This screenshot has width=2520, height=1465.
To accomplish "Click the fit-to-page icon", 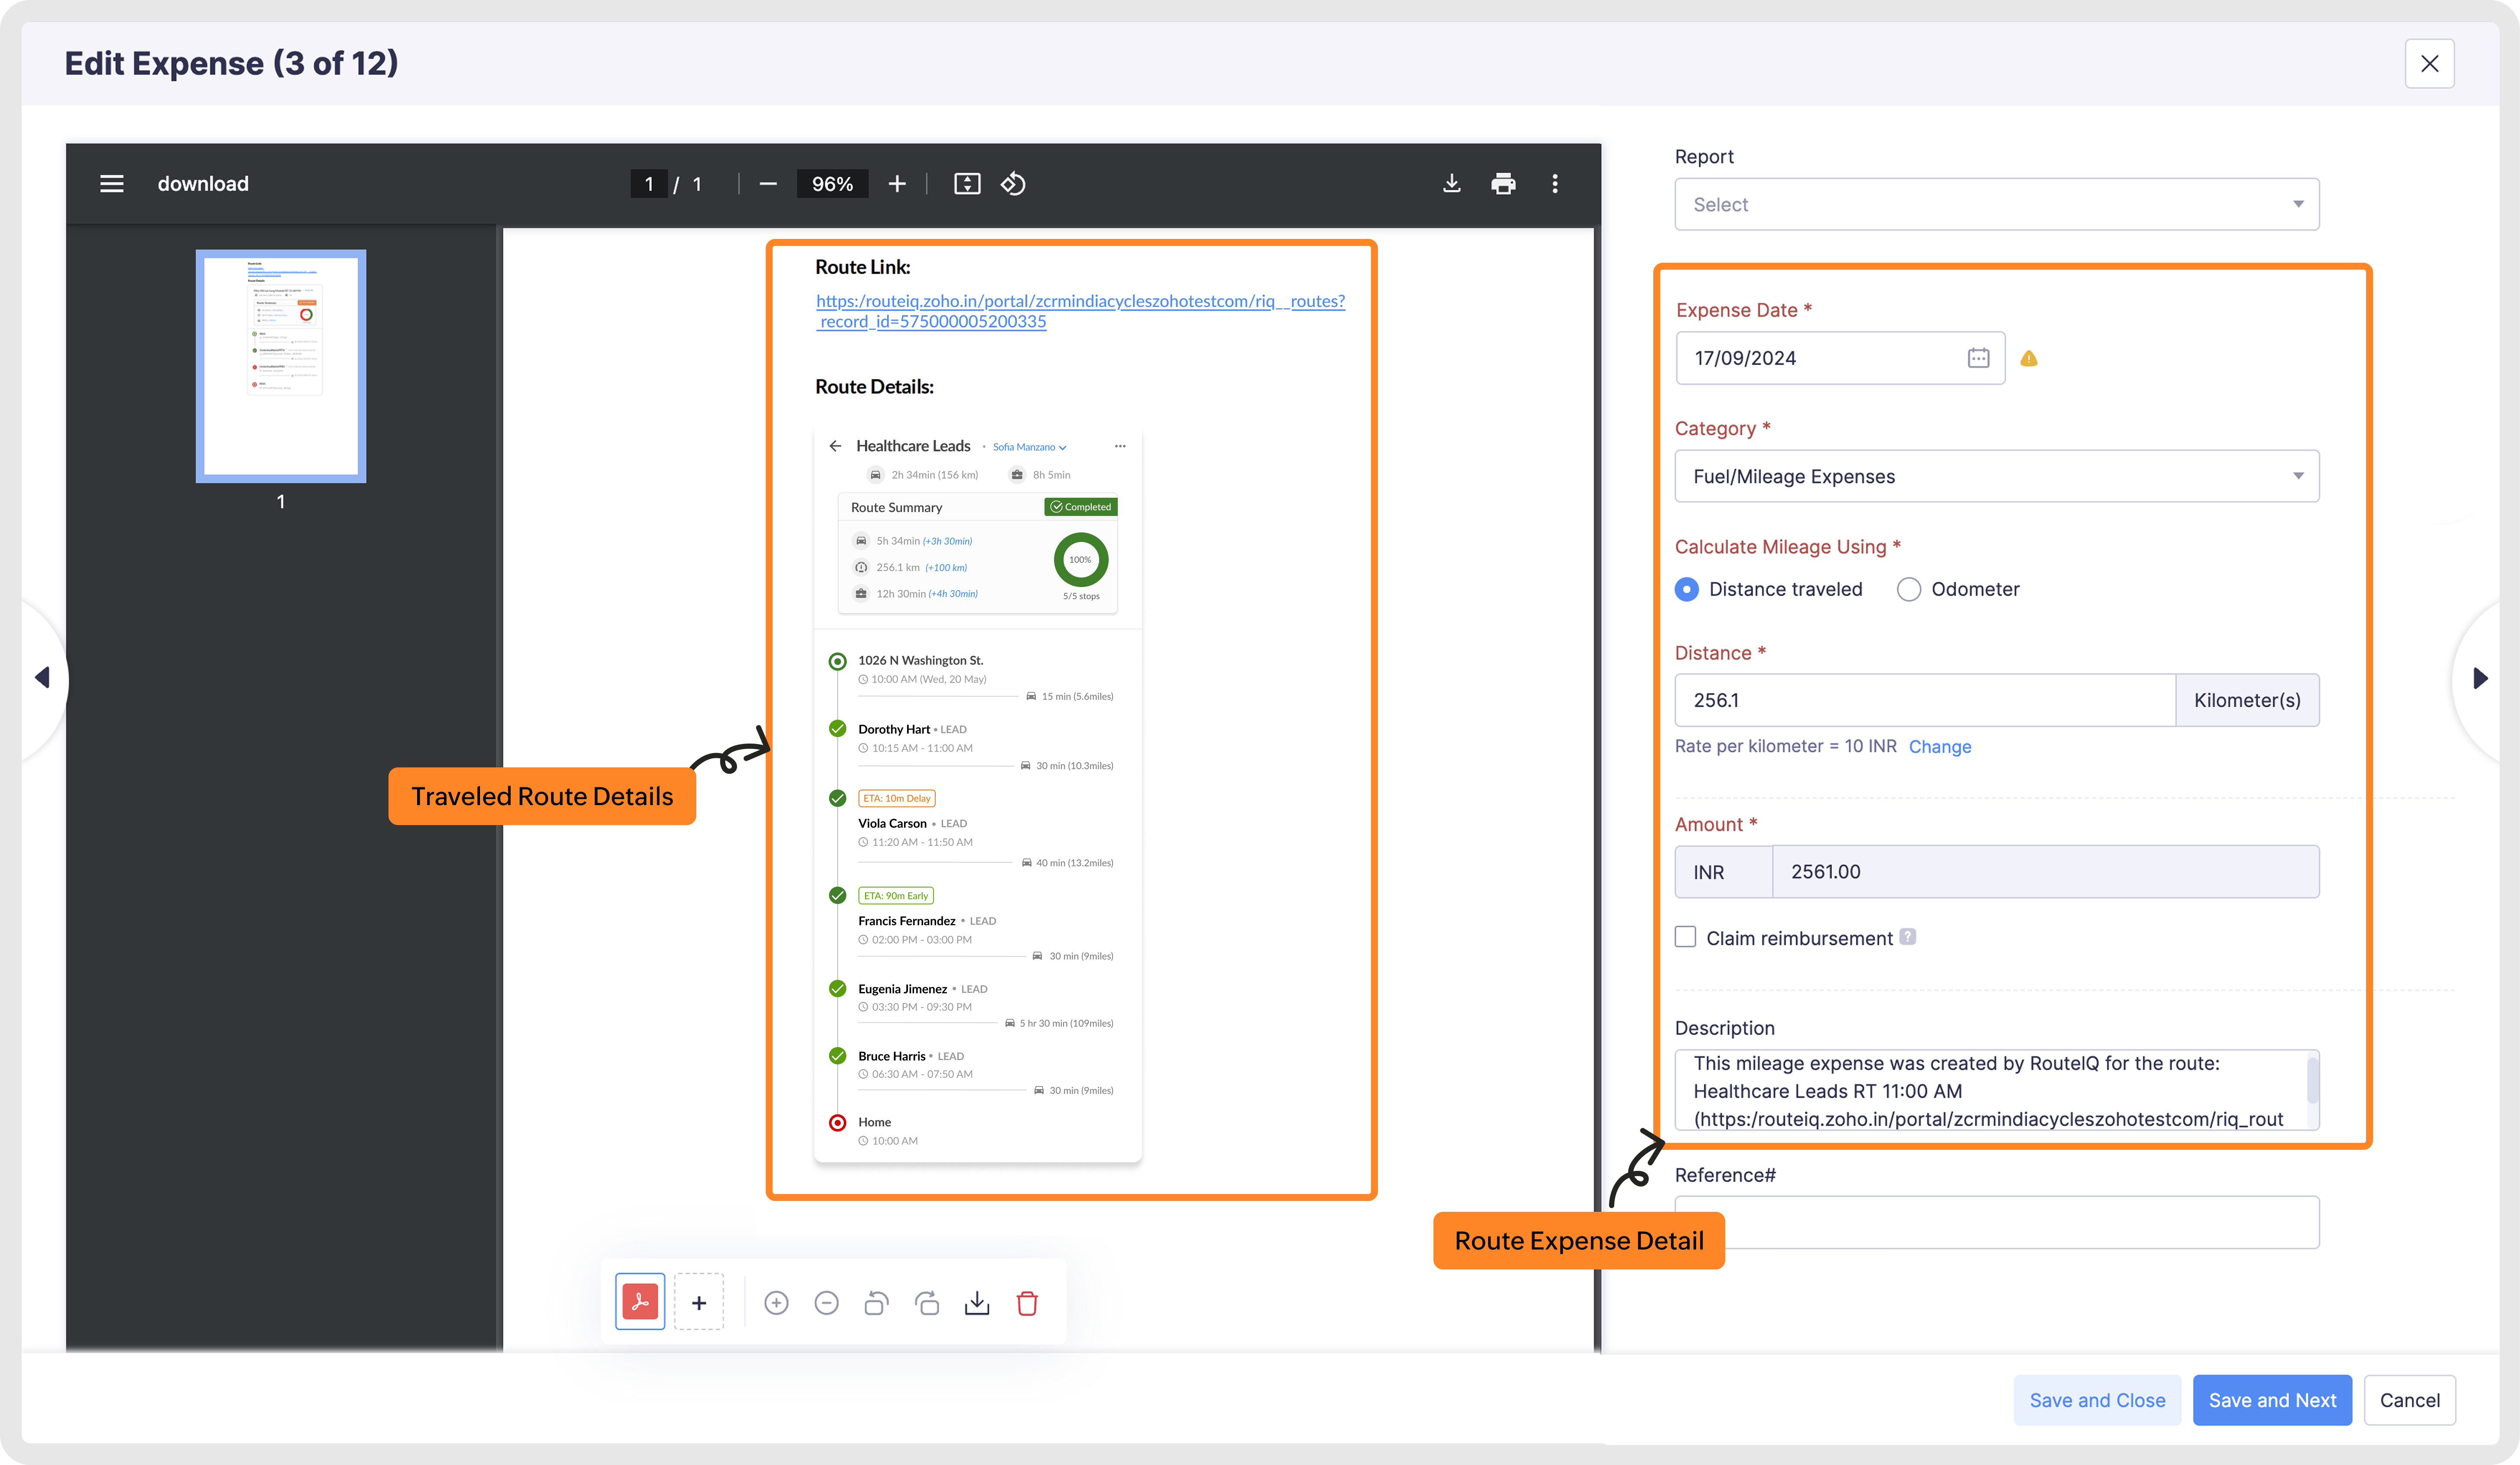I will (966, 184).
